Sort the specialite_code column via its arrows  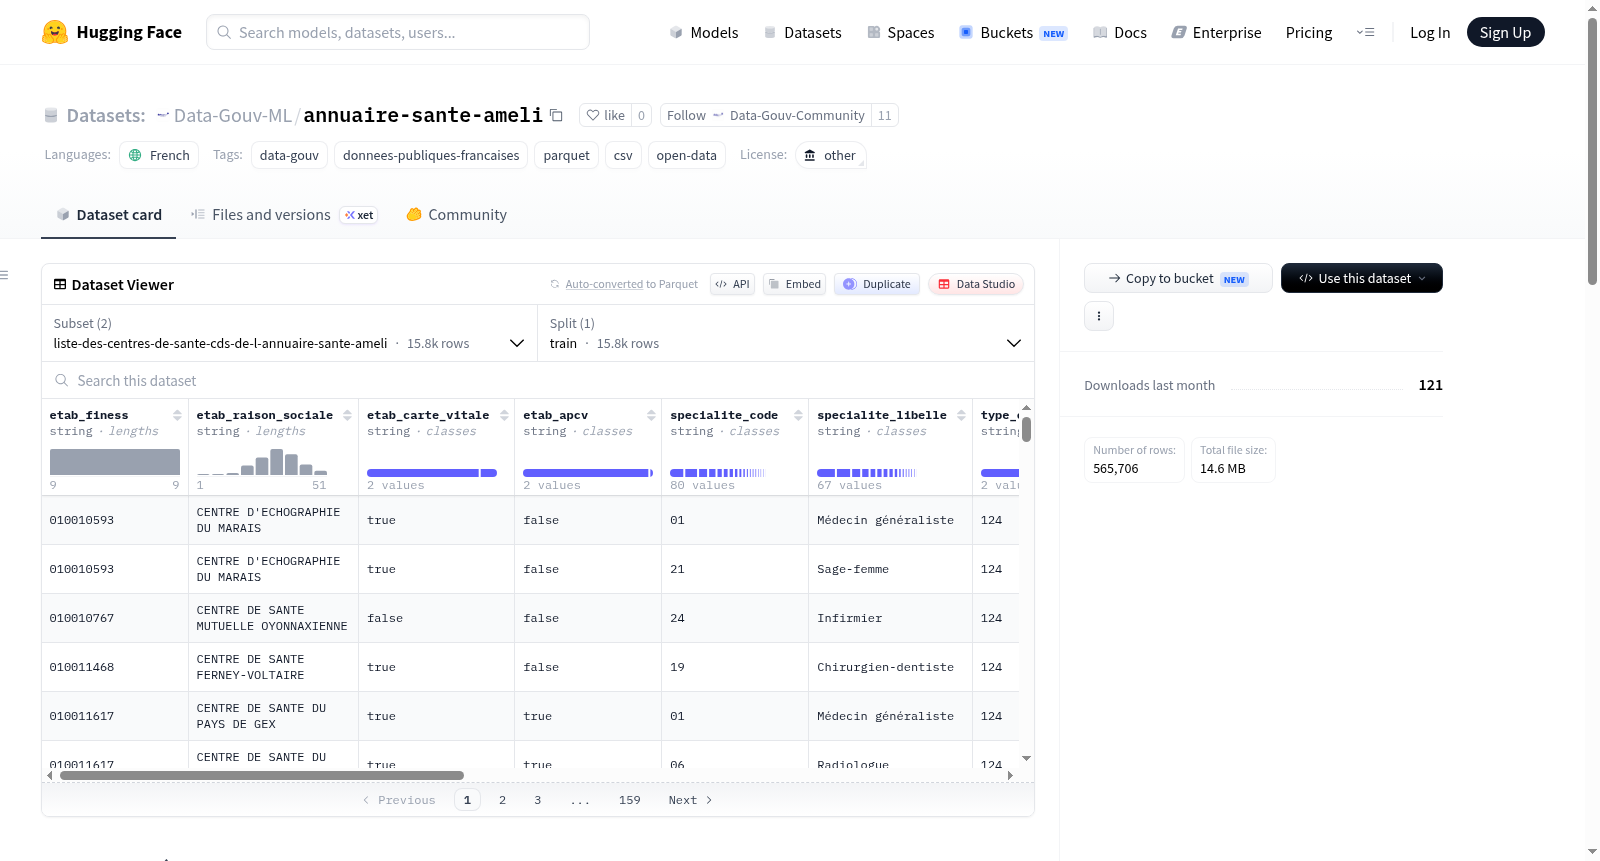click(798, 415)
